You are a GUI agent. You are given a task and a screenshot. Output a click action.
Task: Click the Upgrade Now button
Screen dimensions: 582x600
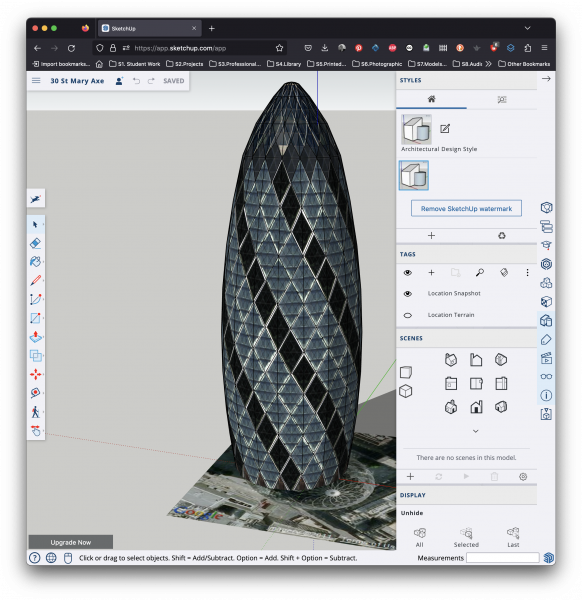[71, 542]
